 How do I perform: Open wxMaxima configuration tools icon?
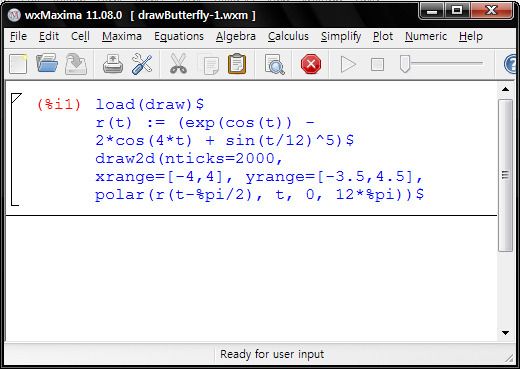tap(142, 64)
